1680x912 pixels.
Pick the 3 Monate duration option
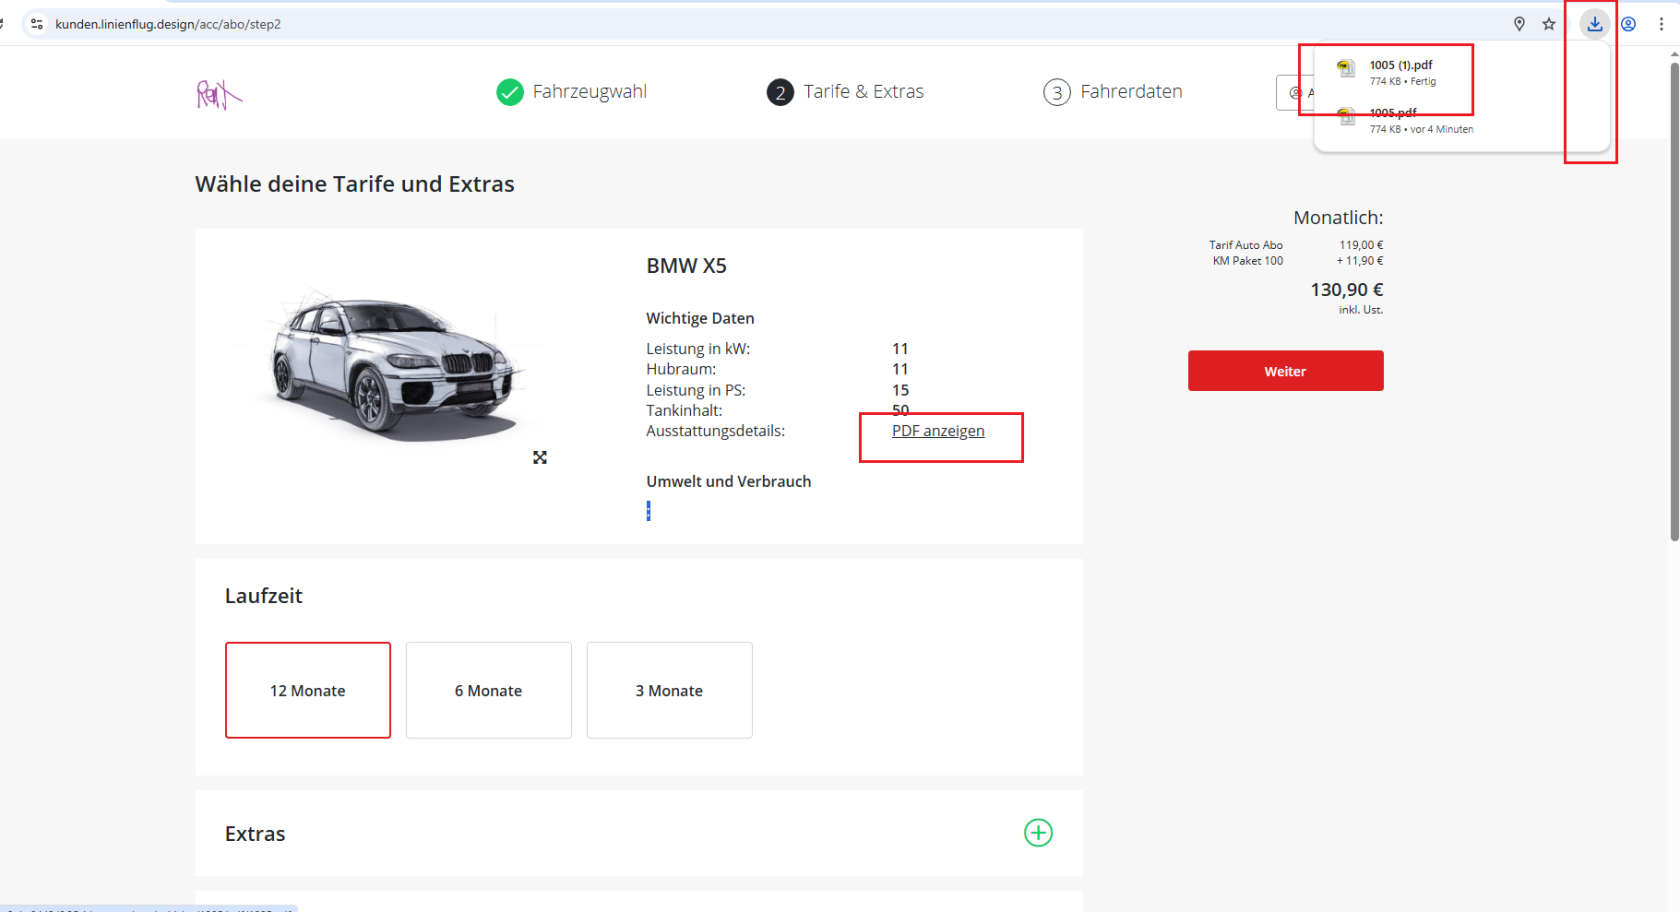[x=669, y=690]
